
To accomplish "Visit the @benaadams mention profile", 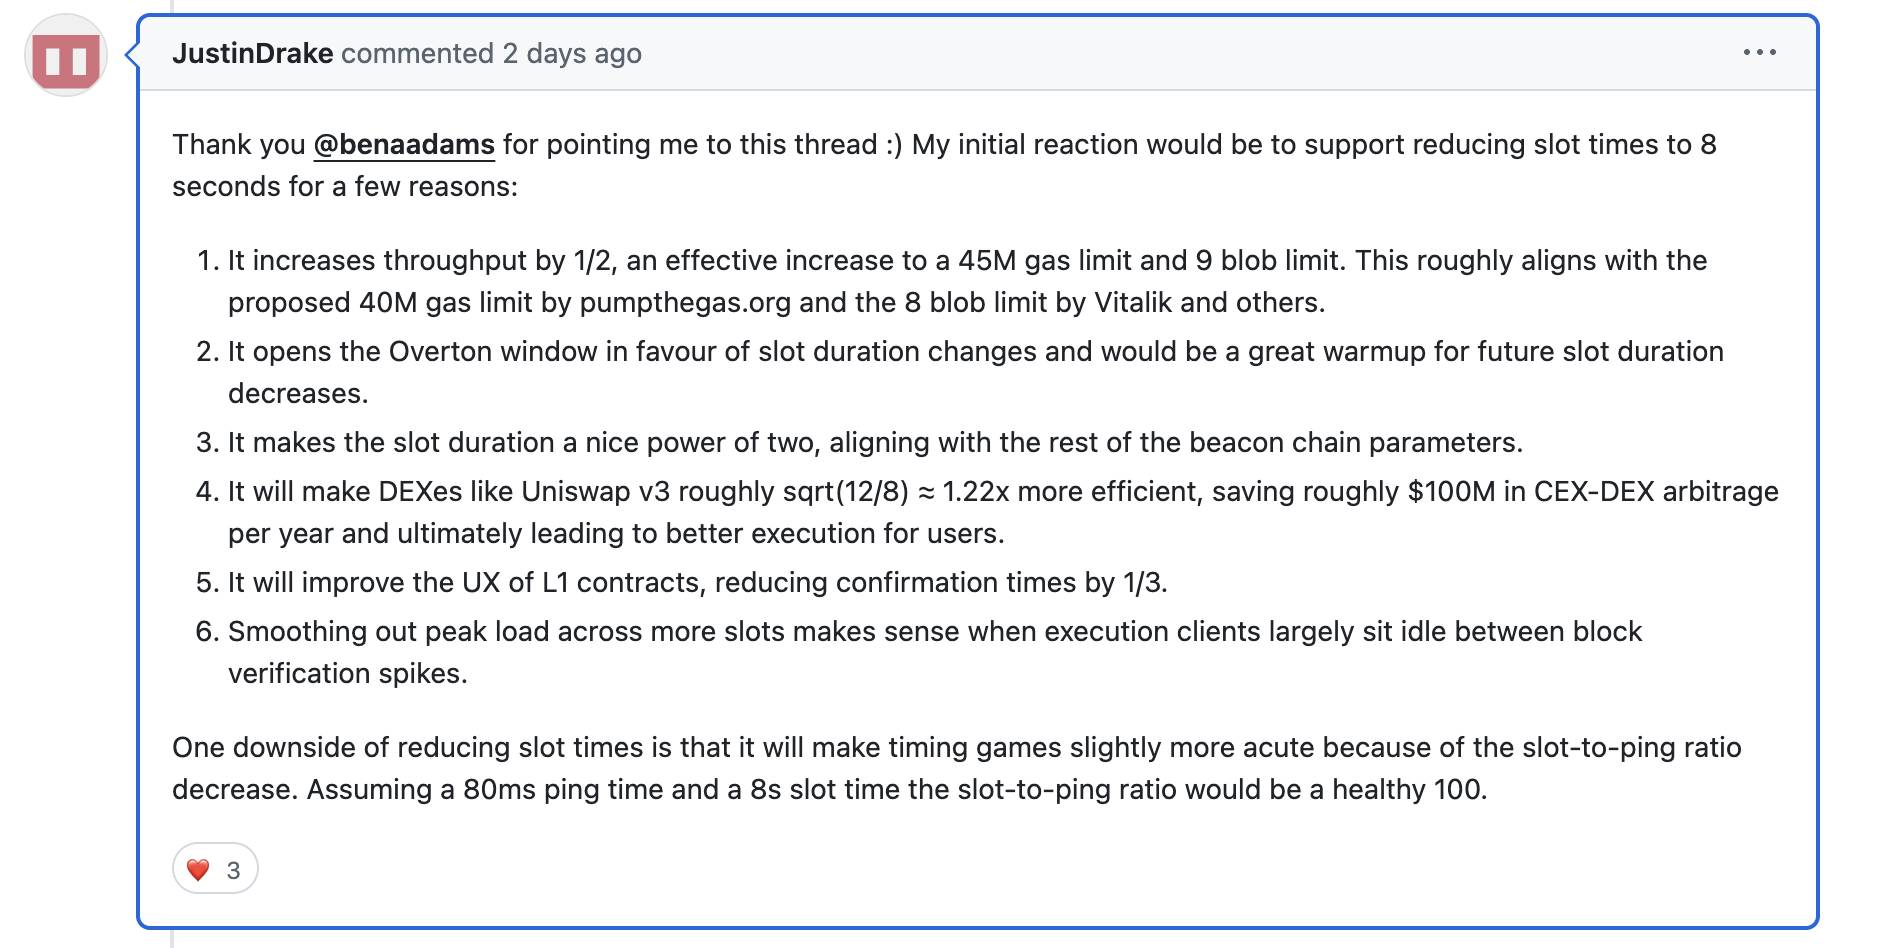I will [x=404, y=145].
